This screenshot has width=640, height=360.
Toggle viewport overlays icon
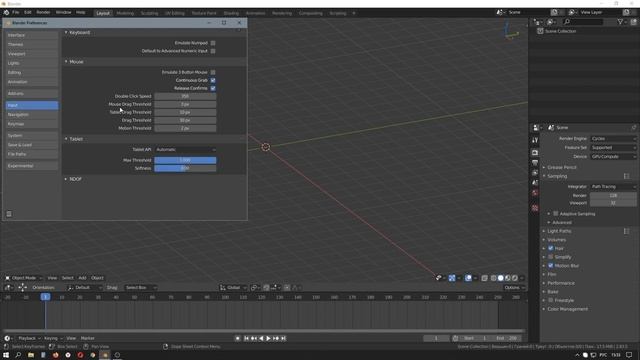pos(468,278)
